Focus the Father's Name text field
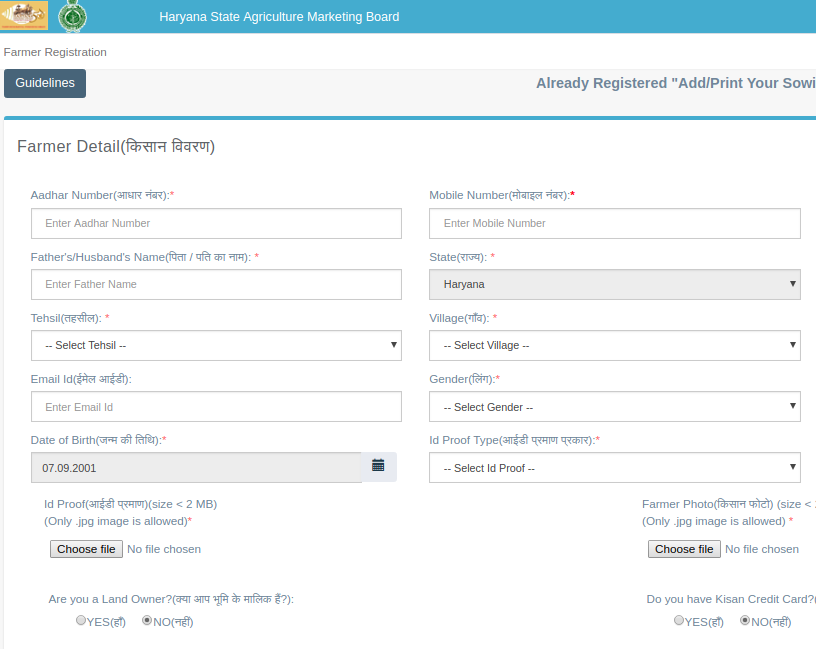The height and width of the screenshot is (649, 816). click(x=216, y=284)
